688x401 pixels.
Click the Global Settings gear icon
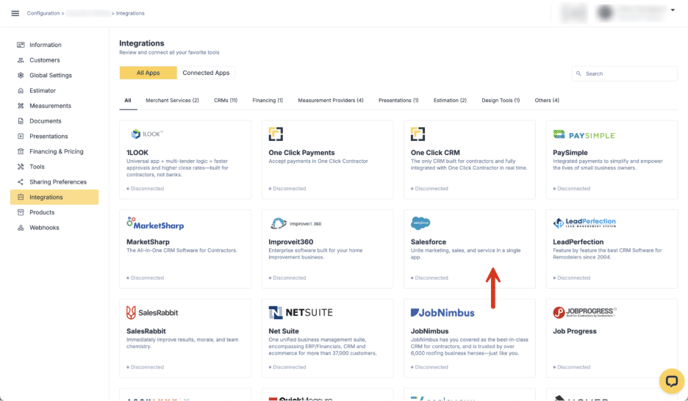(x=21, y=75)
